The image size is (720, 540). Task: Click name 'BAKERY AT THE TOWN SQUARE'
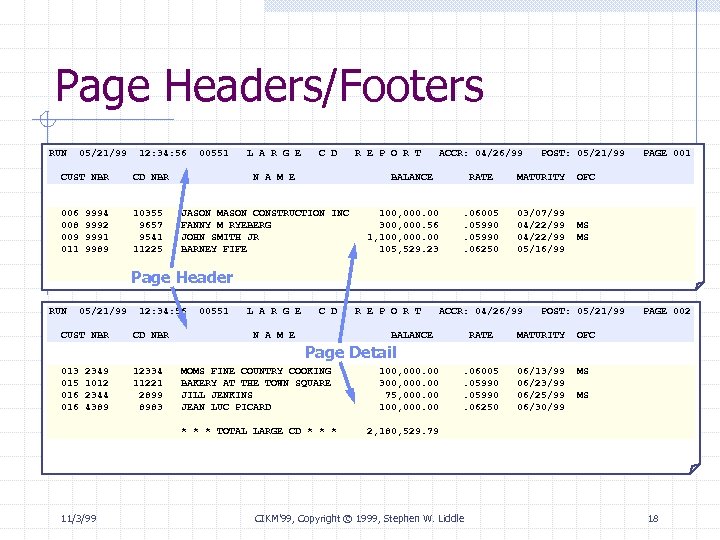click(256, 383)
